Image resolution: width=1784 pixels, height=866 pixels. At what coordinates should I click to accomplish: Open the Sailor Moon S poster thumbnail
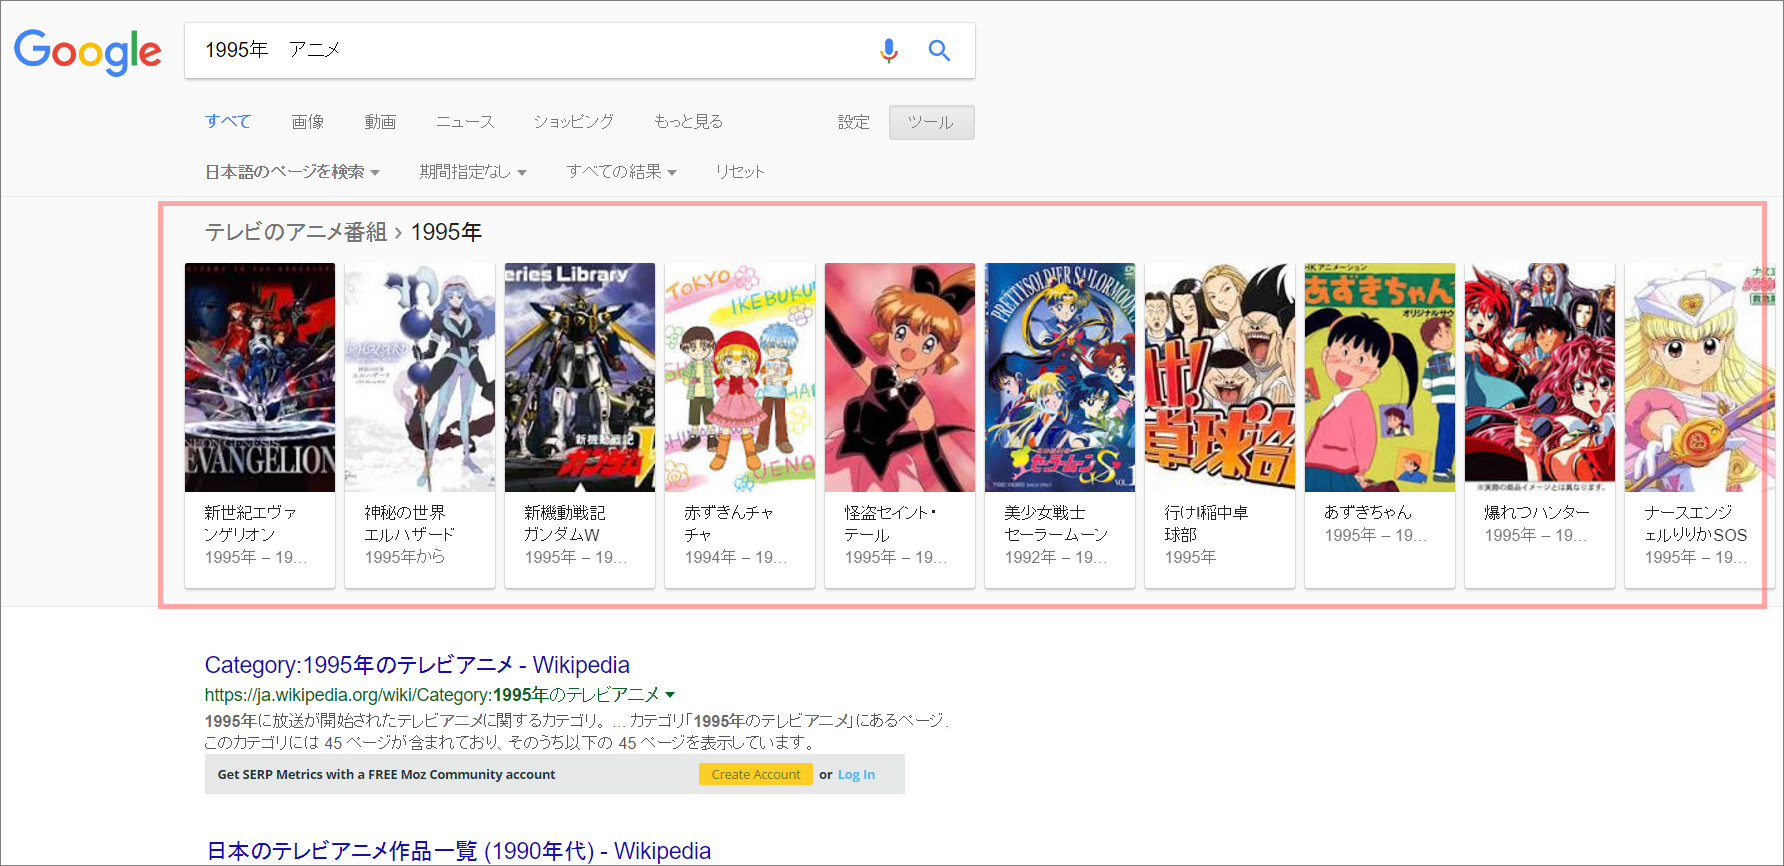1060,377
